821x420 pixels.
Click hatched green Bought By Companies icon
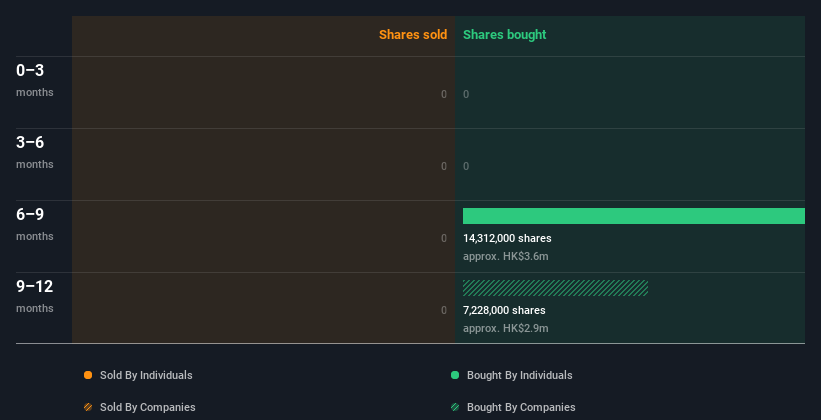tap(455, 407)
